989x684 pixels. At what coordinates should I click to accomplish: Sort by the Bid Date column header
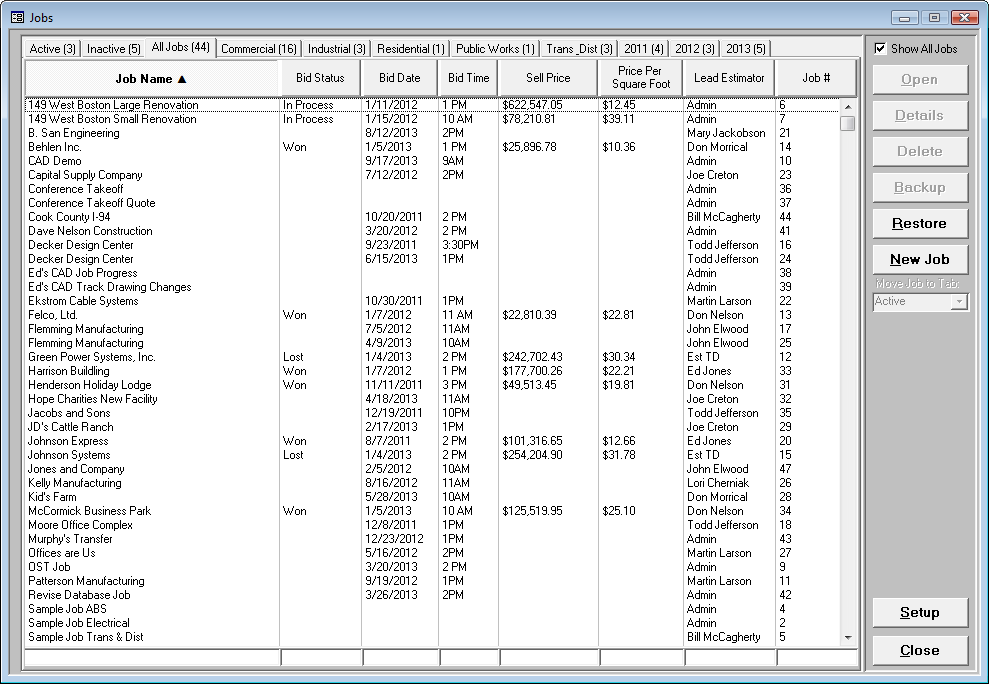[x=400, y=78]
